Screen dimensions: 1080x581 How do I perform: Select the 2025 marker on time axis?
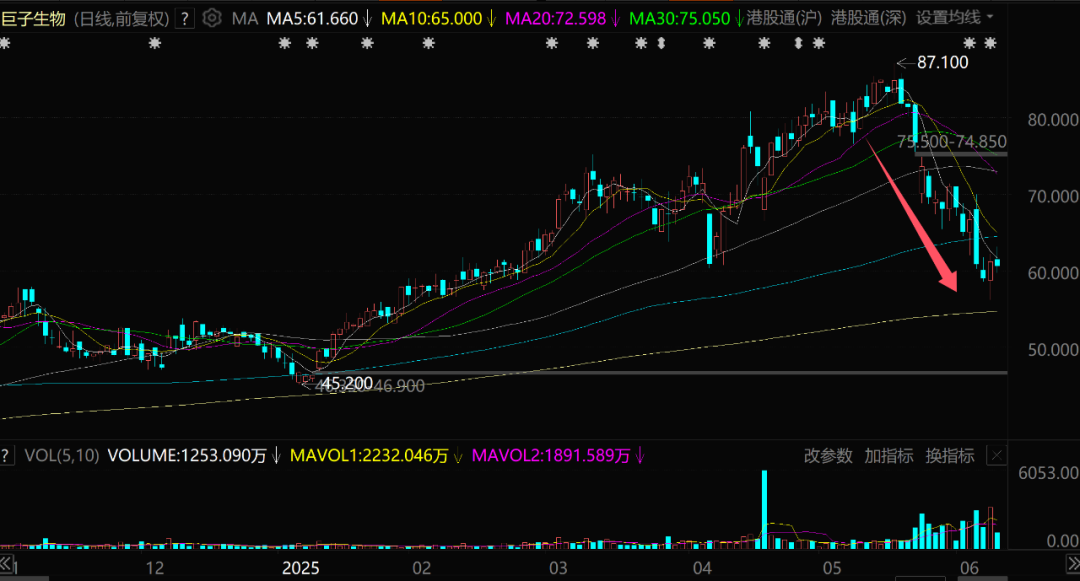tap(301, 568)
